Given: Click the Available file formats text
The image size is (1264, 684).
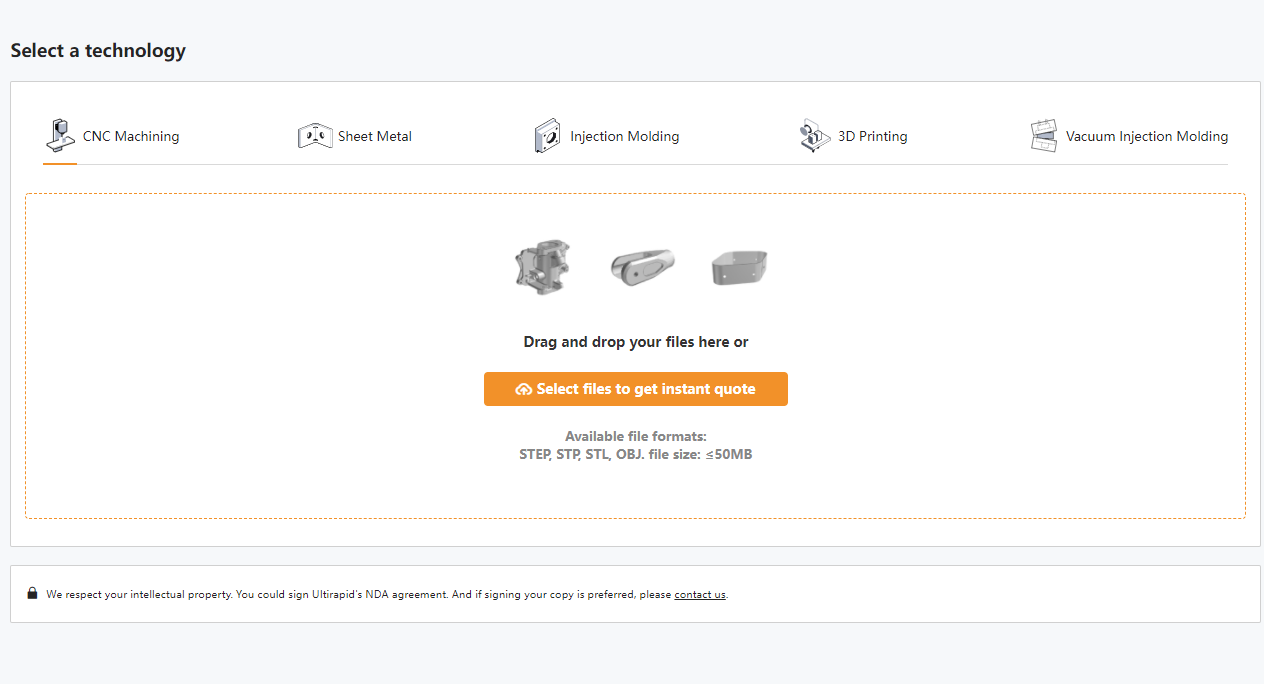Looking at the screenshot, I should (x=636, y=436).
